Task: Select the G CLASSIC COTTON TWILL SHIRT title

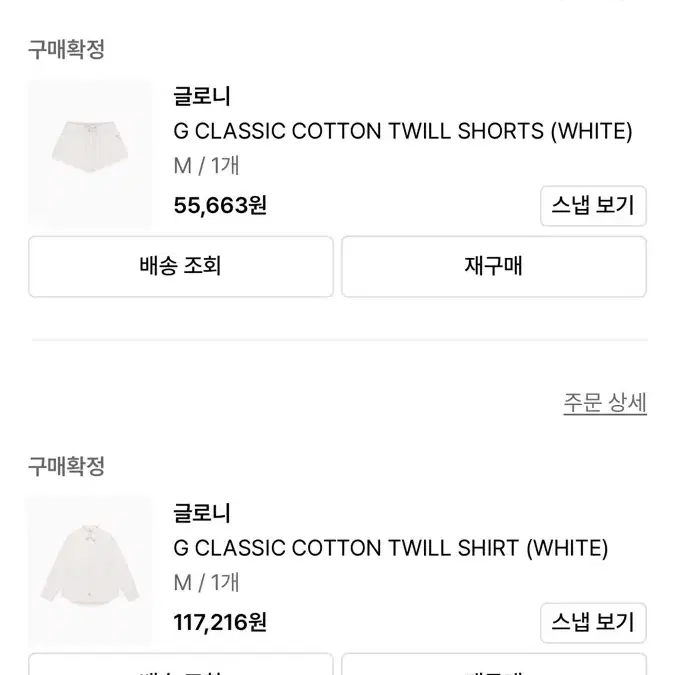Action: coord(391,548)
